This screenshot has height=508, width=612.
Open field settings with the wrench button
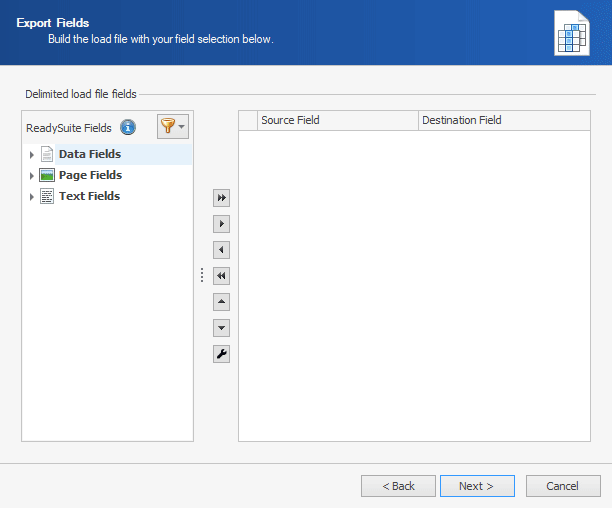[x=221, y=354]
